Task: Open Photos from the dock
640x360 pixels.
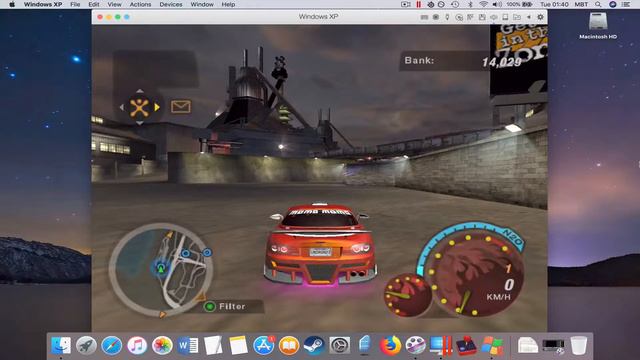Action: click(162, 345)
